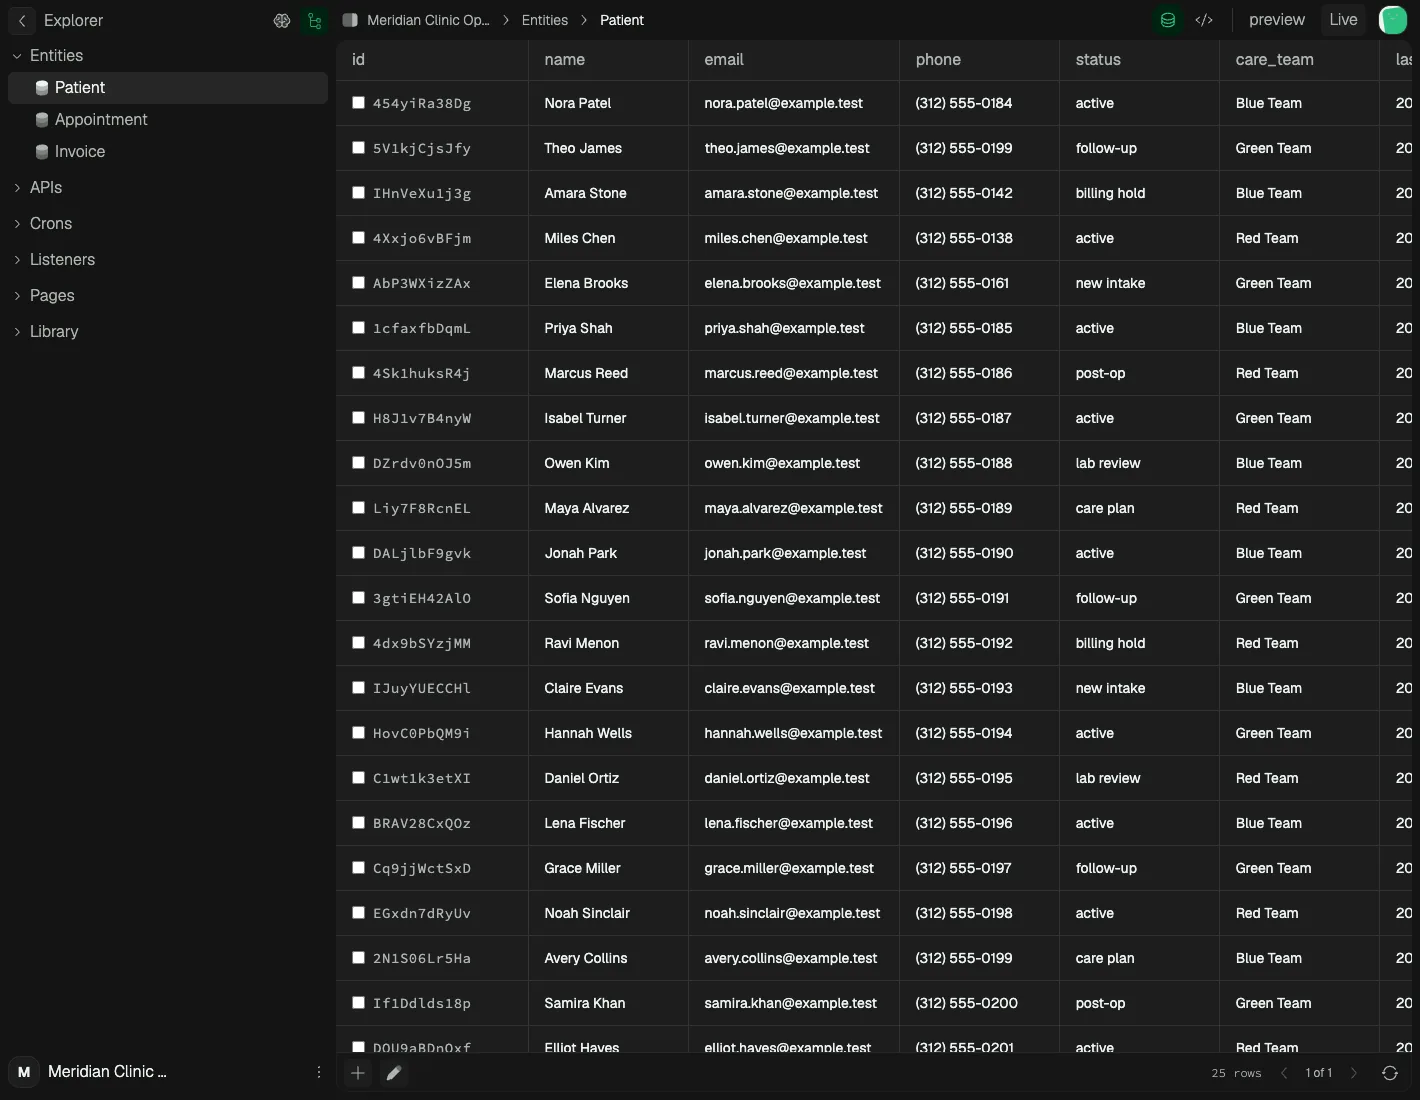1420x1100 pixels.
Task: Click the pencil edit icon
Action: [x=394, y=1073]
